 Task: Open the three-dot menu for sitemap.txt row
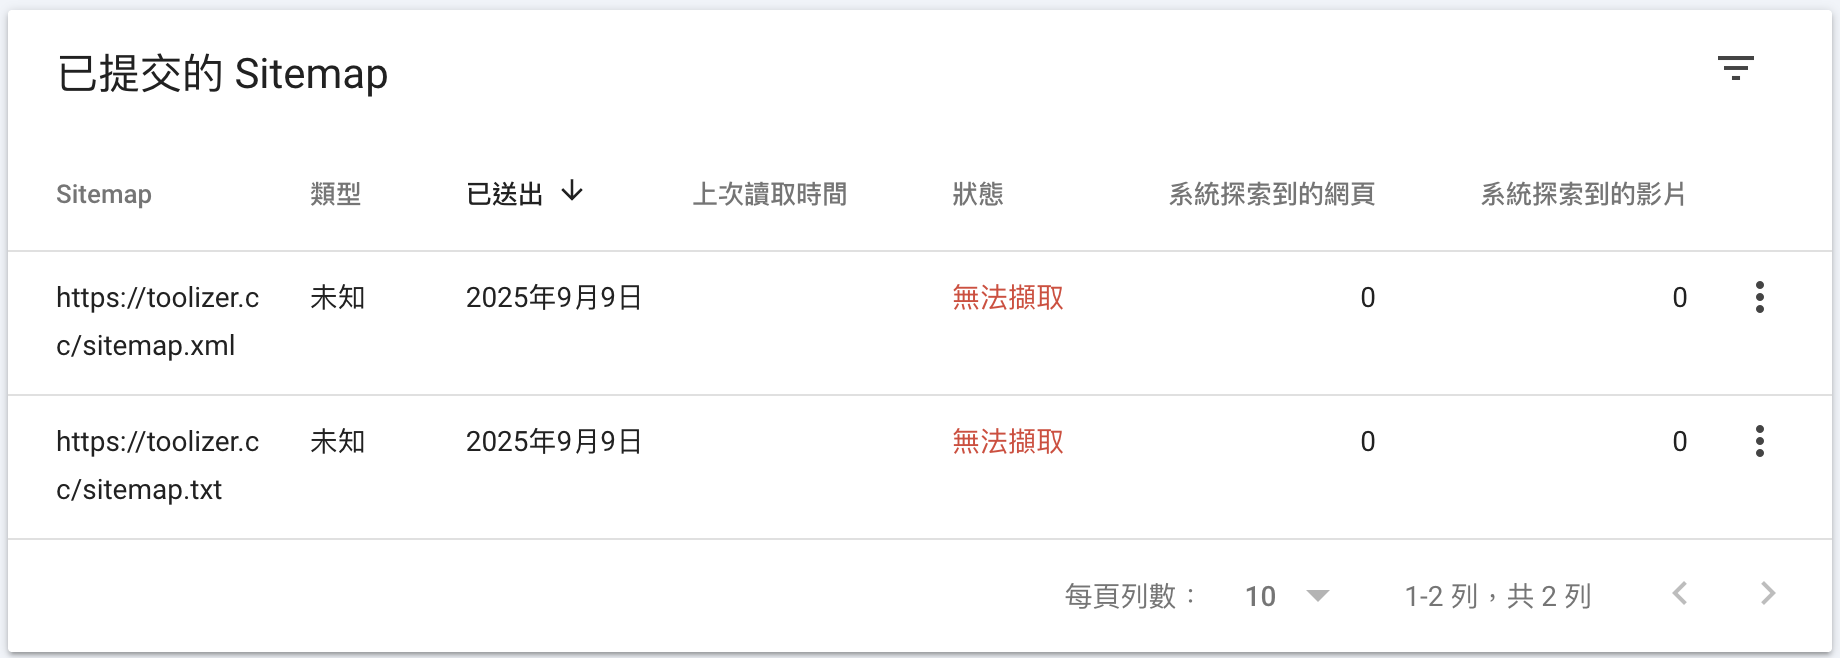coord(1759,441)
